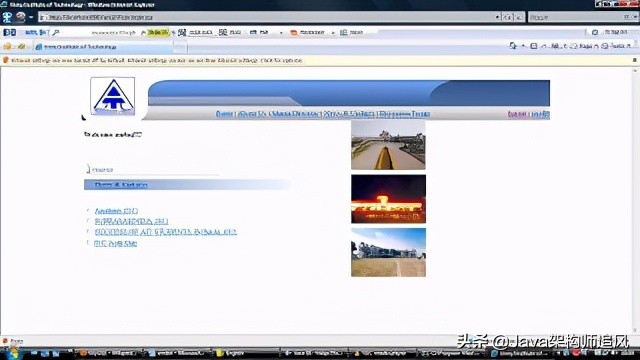Open the recent pages dropdown beside navigation arrows
Image resolution: width=640 pixels, height=360 pixels.
point(31,18)
